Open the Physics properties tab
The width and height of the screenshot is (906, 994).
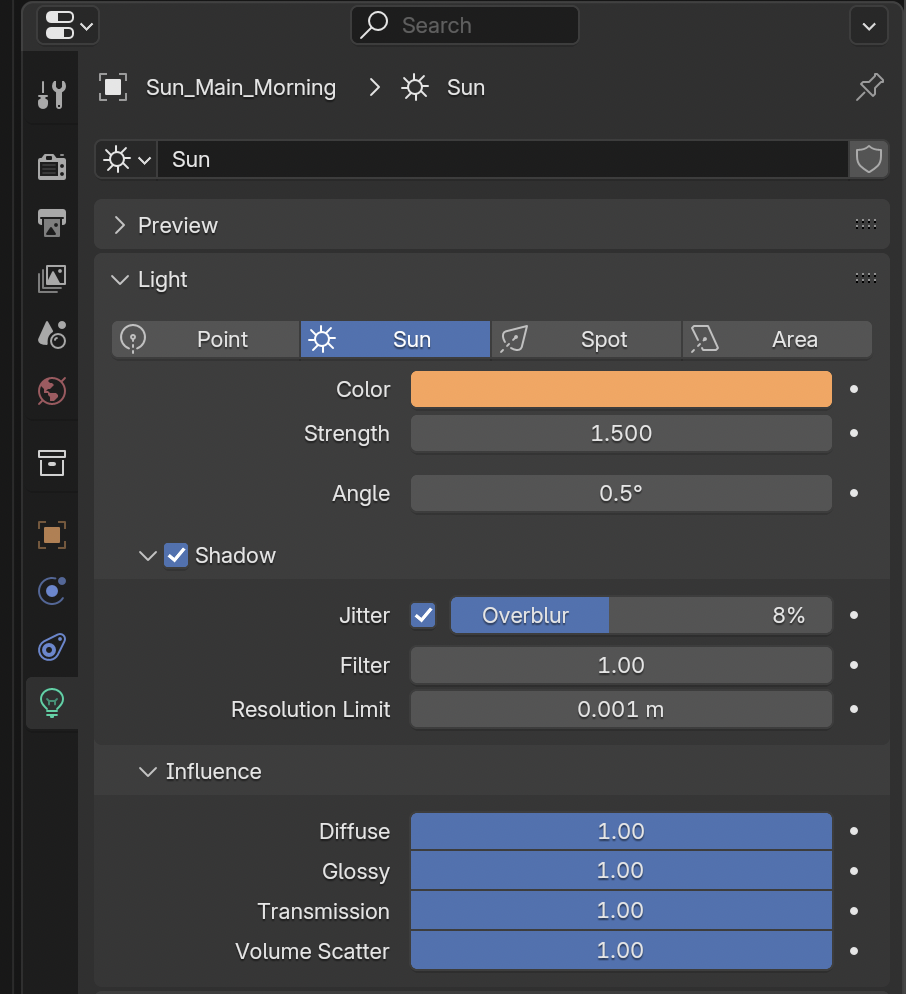coord(52,591)
